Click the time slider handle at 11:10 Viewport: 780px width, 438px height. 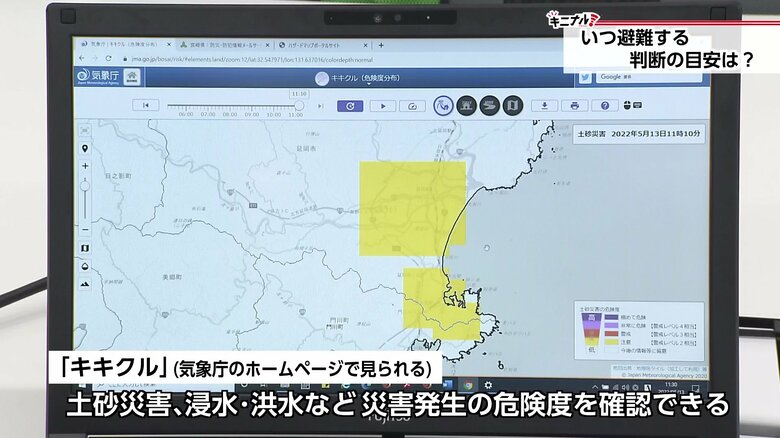pos(299,106)
